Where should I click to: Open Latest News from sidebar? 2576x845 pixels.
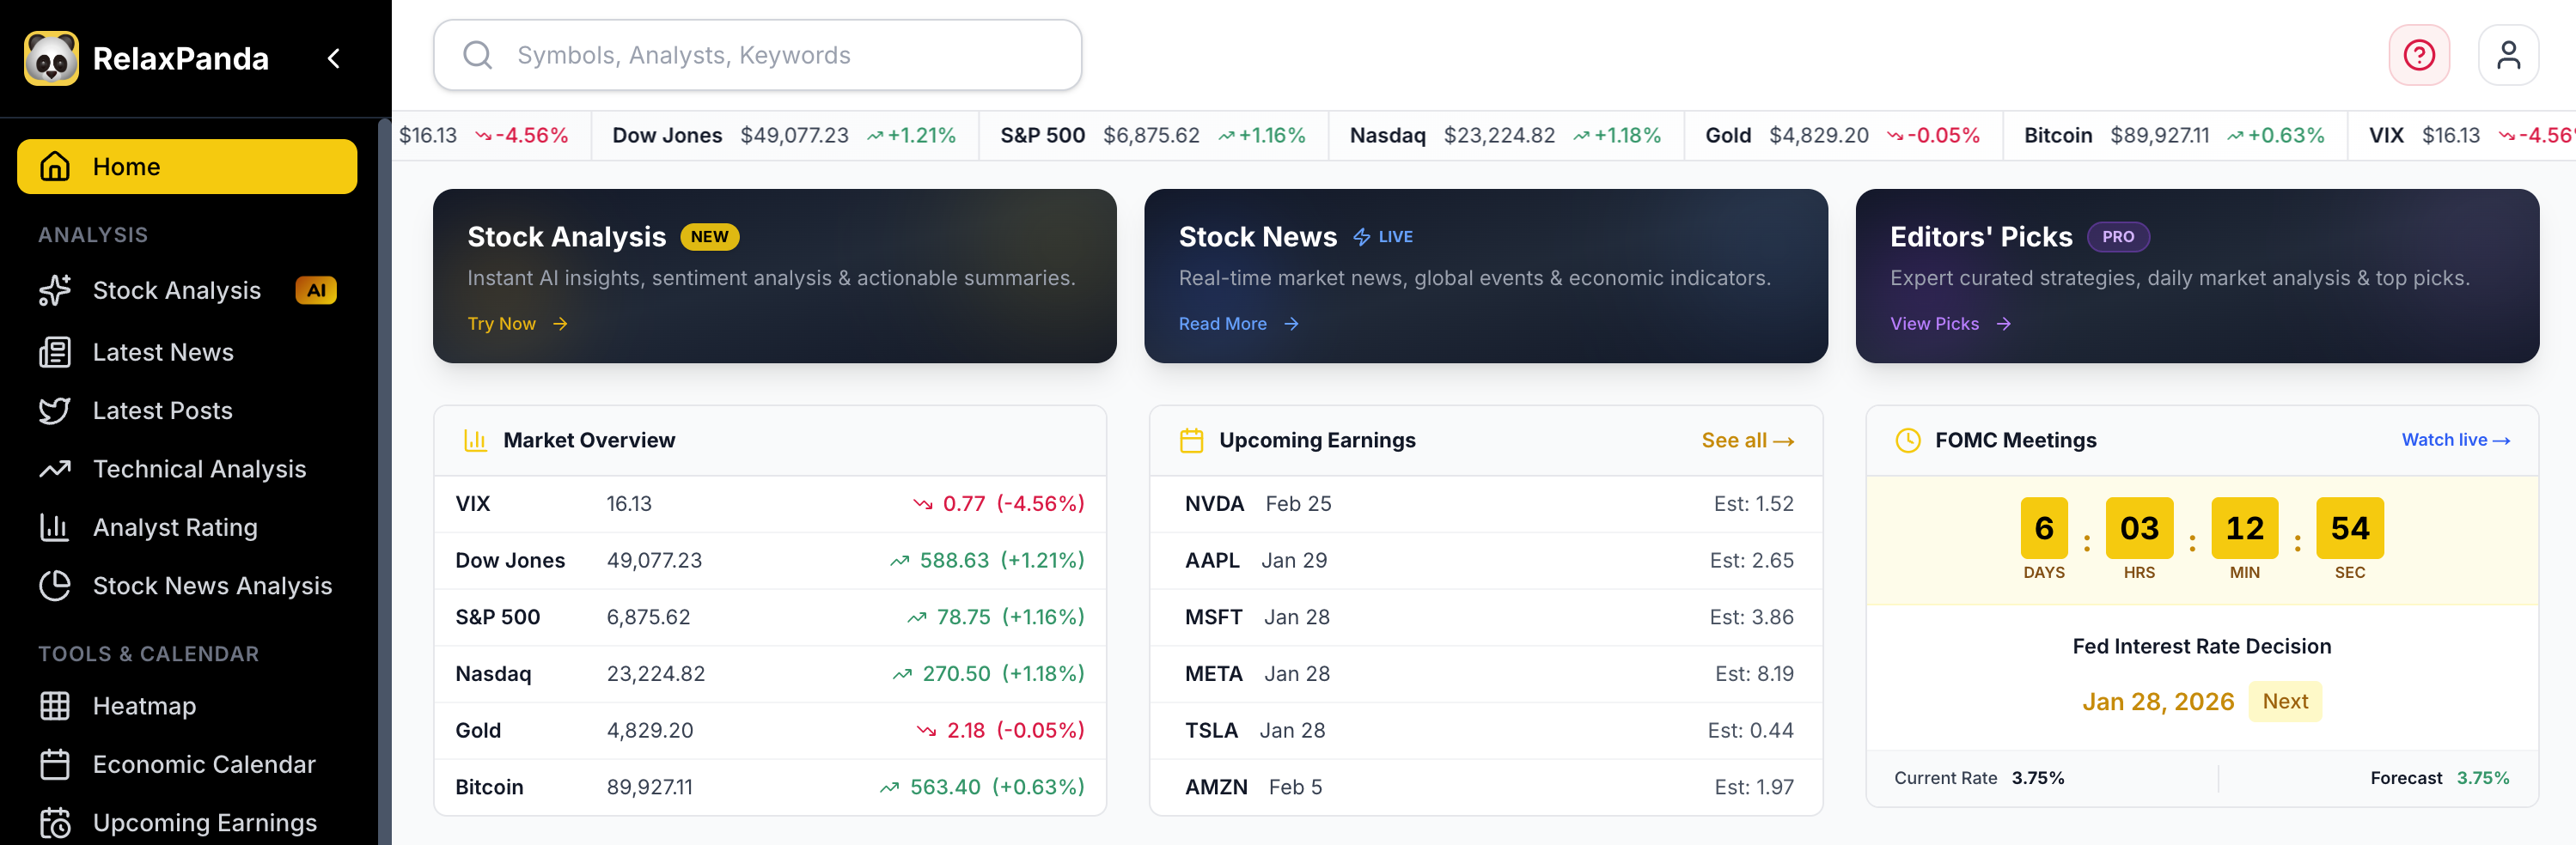point(162,352)
